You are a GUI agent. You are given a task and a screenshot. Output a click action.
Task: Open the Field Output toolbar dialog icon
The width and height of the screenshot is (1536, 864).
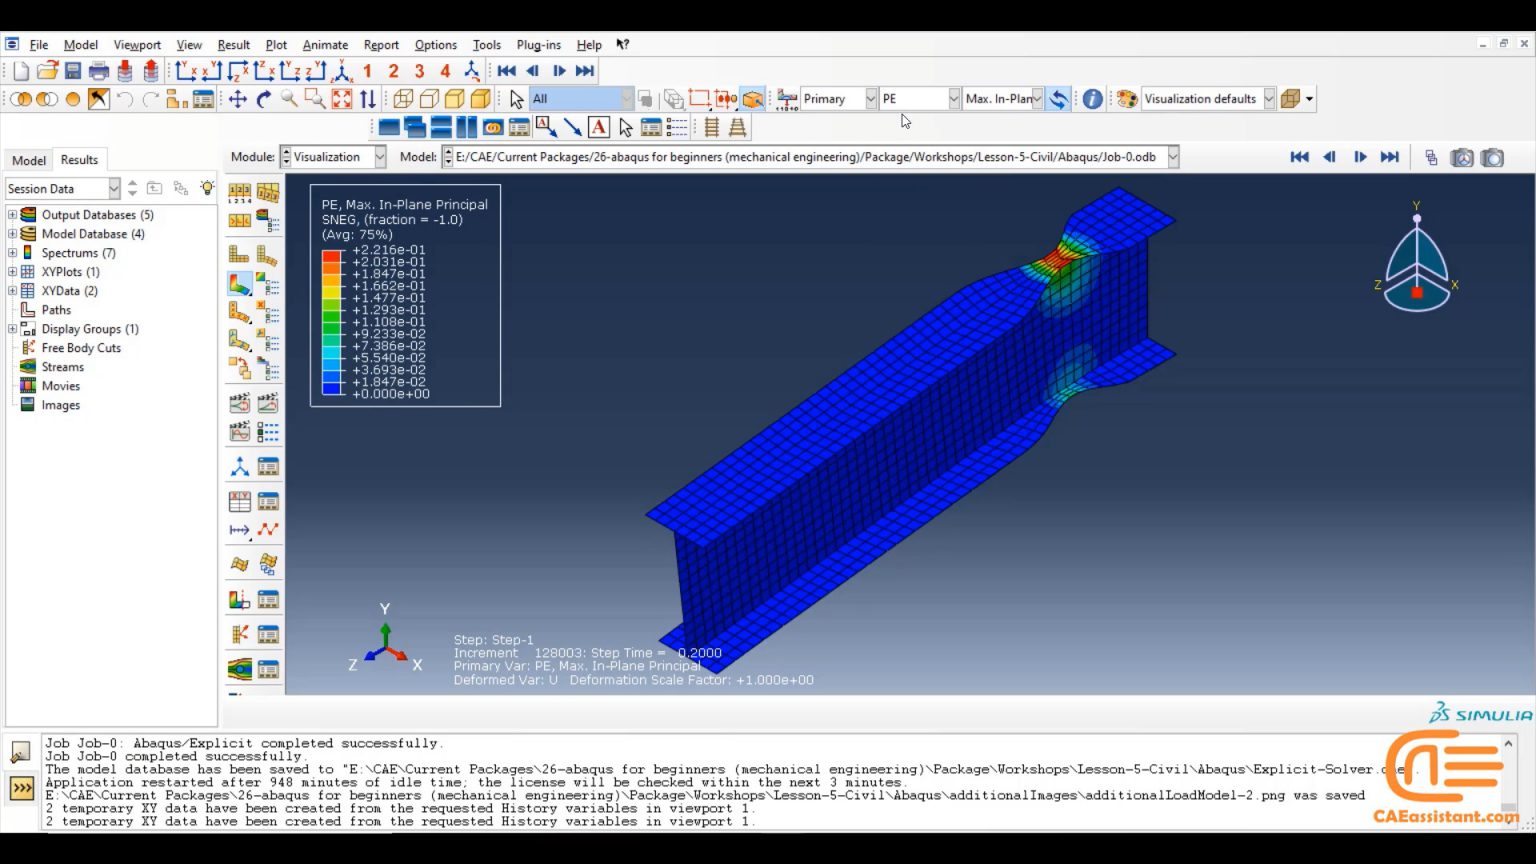click(787, 98)
